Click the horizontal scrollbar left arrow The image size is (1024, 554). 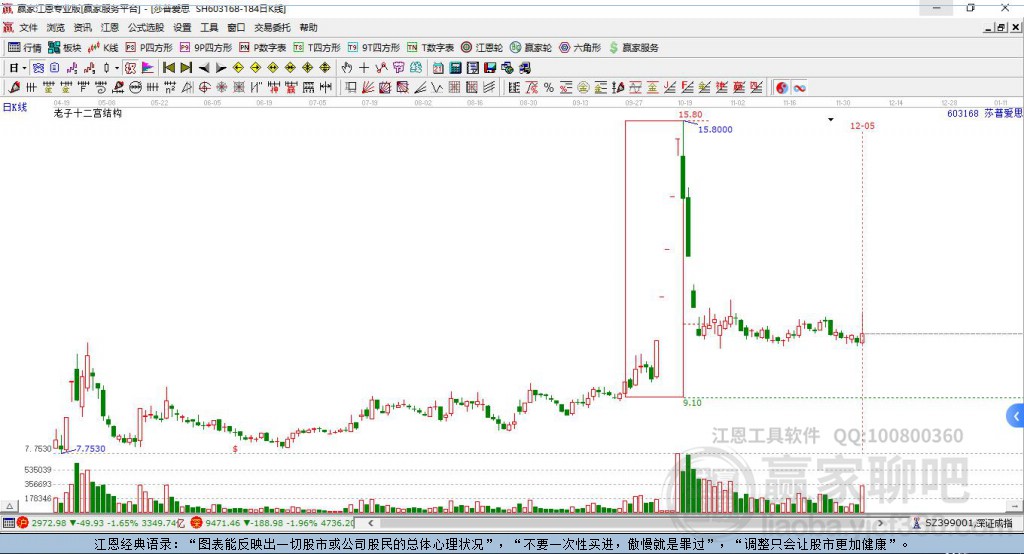(370, 523)
